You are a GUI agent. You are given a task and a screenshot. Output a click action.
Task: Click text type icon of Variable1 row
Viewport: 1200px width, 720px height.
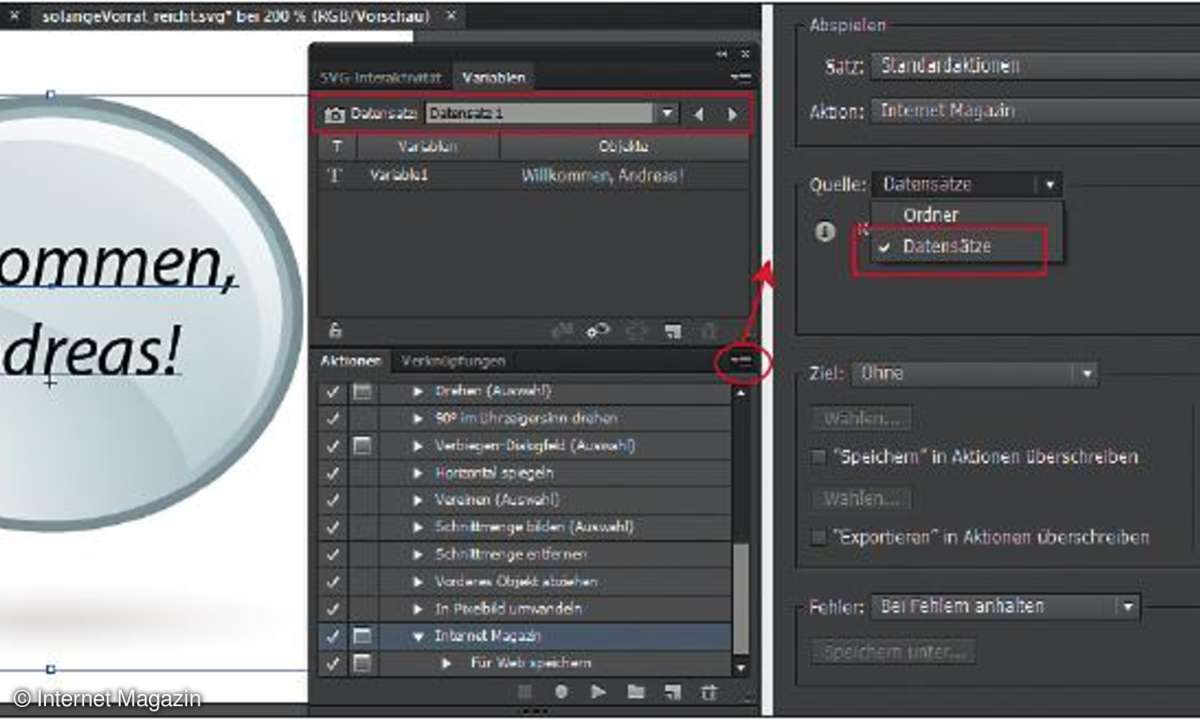coord(336,175)
